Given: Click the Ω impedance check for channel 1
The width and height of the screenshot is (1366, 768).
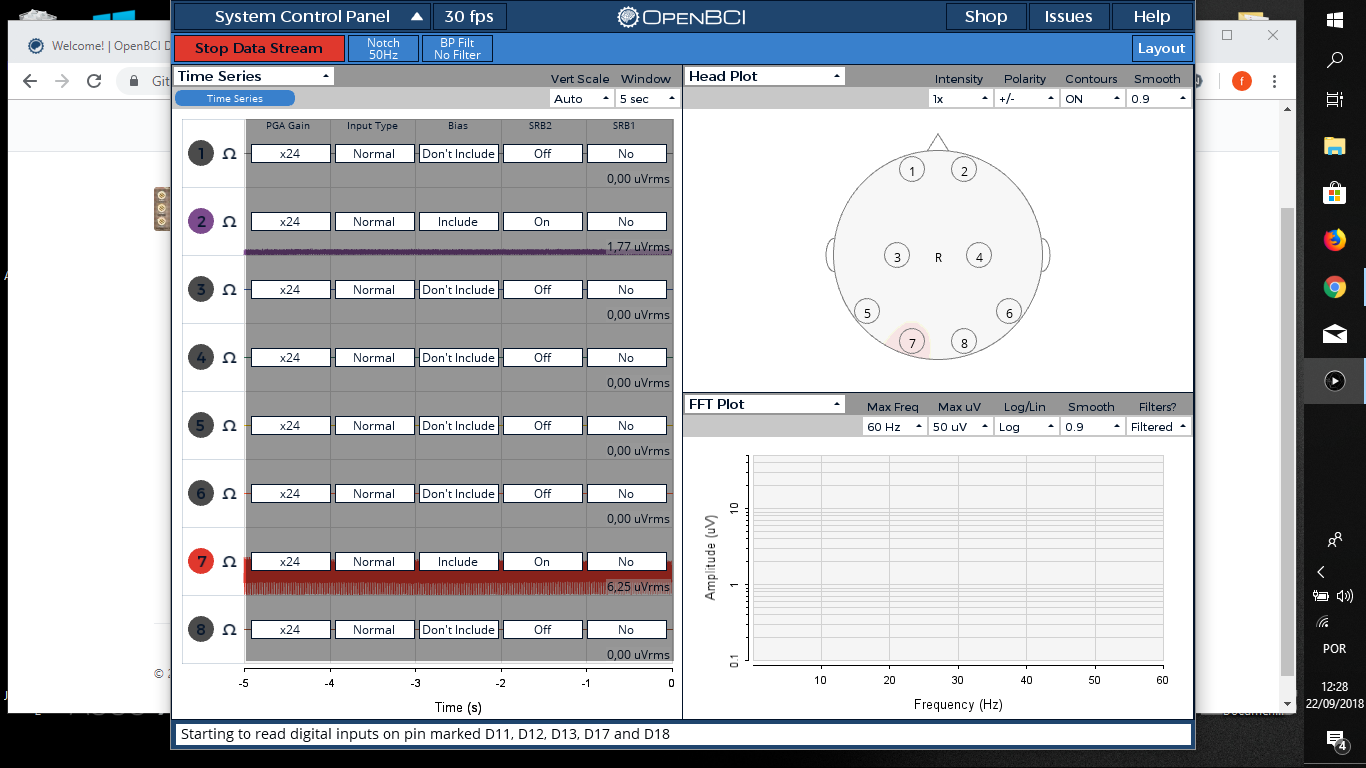Looking at the screenshot, I should coord(227,153).
